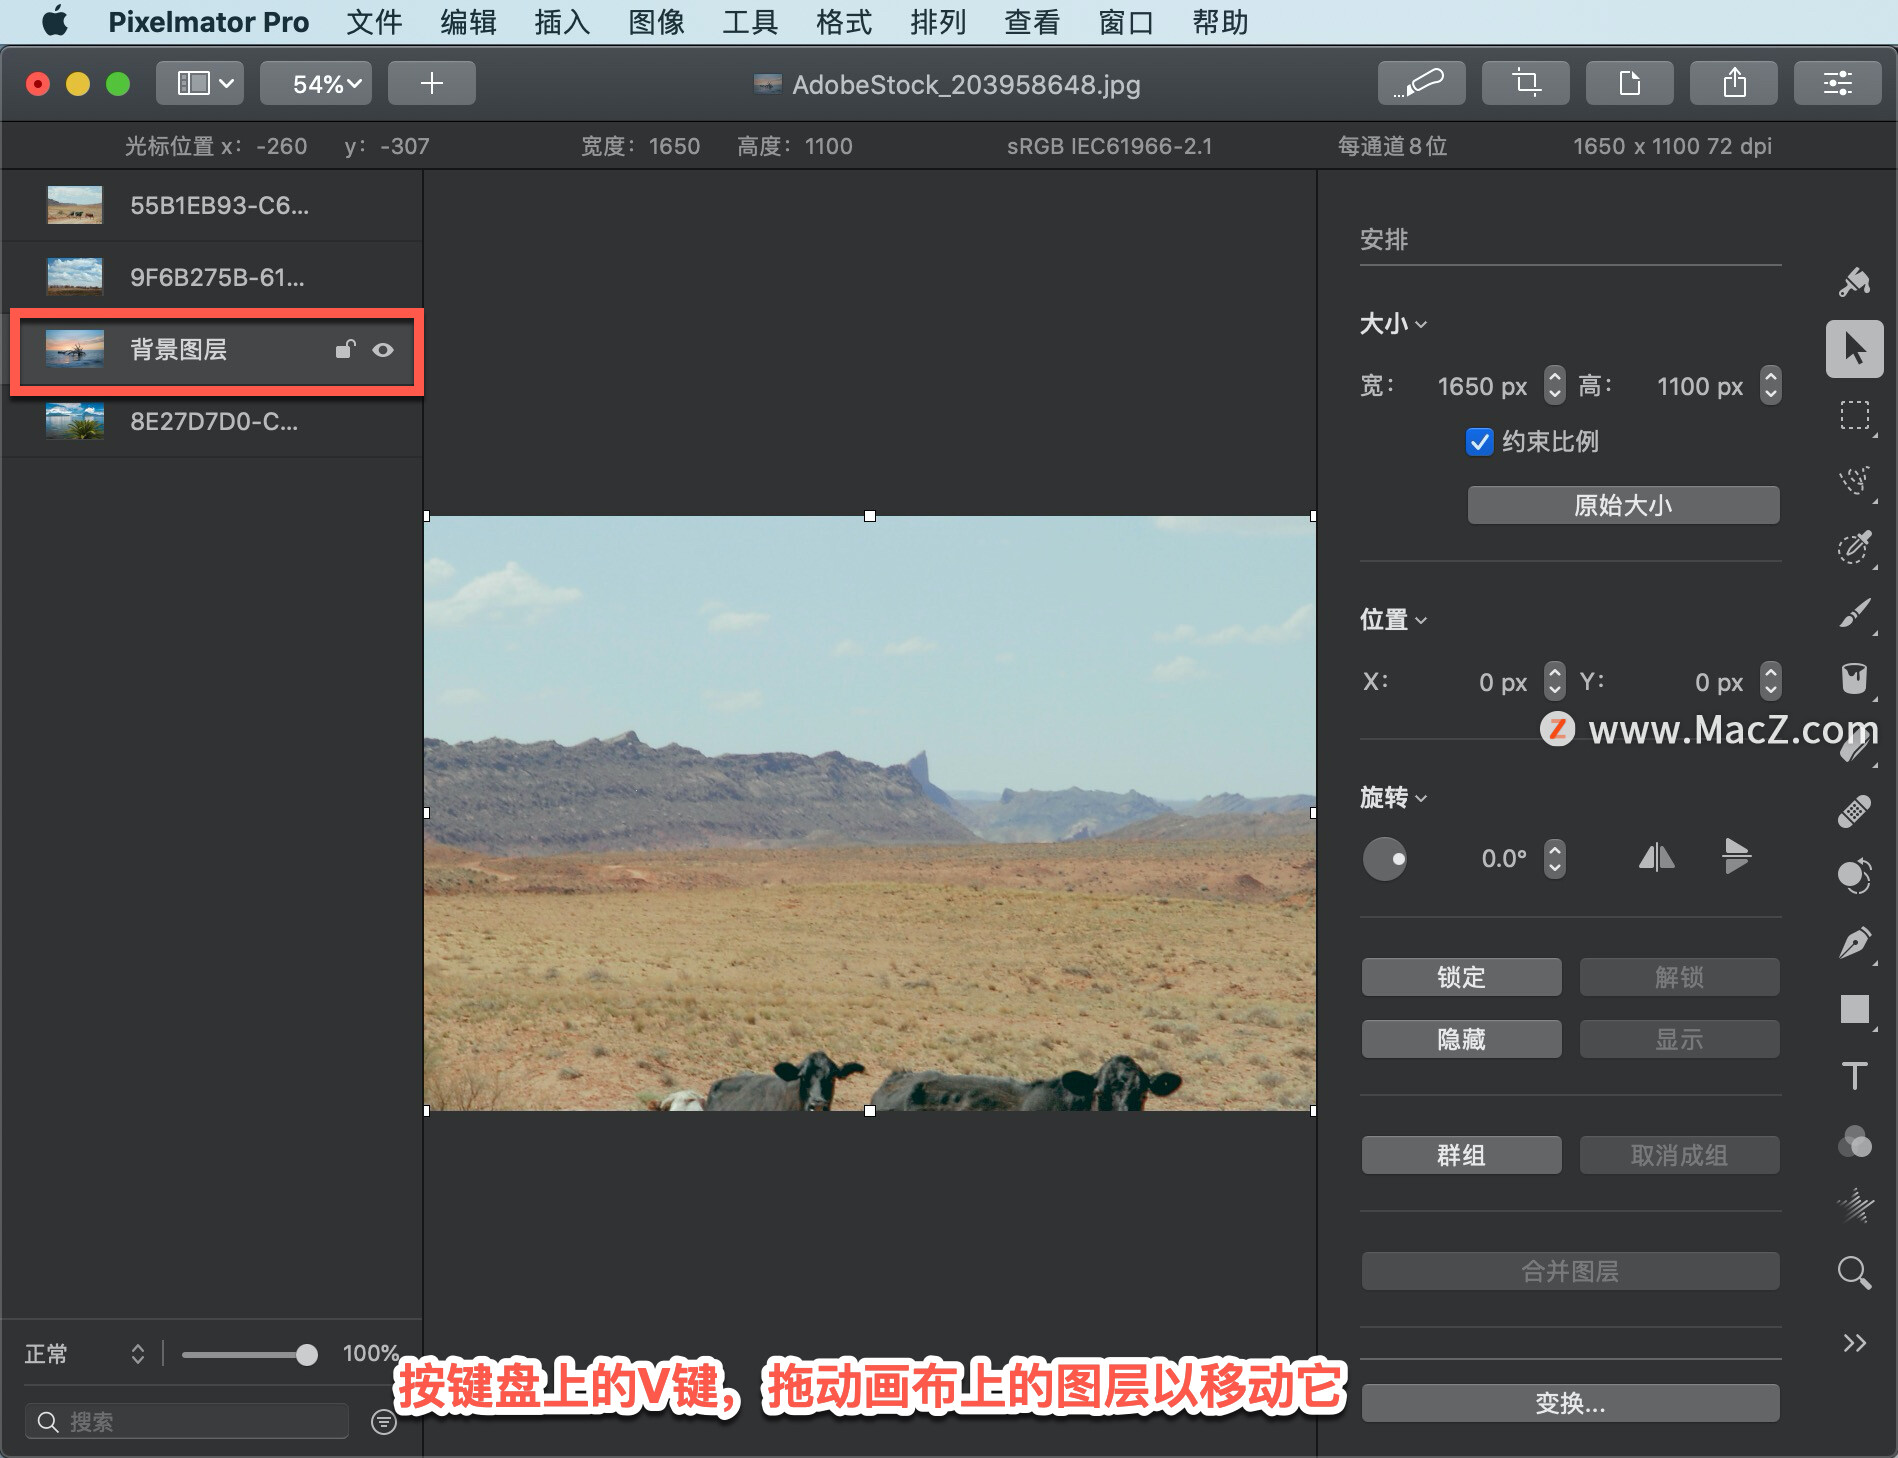Screen dimensions: 1898x1458
Task: Click the 原始大小 button
Action: (1623, 505)
